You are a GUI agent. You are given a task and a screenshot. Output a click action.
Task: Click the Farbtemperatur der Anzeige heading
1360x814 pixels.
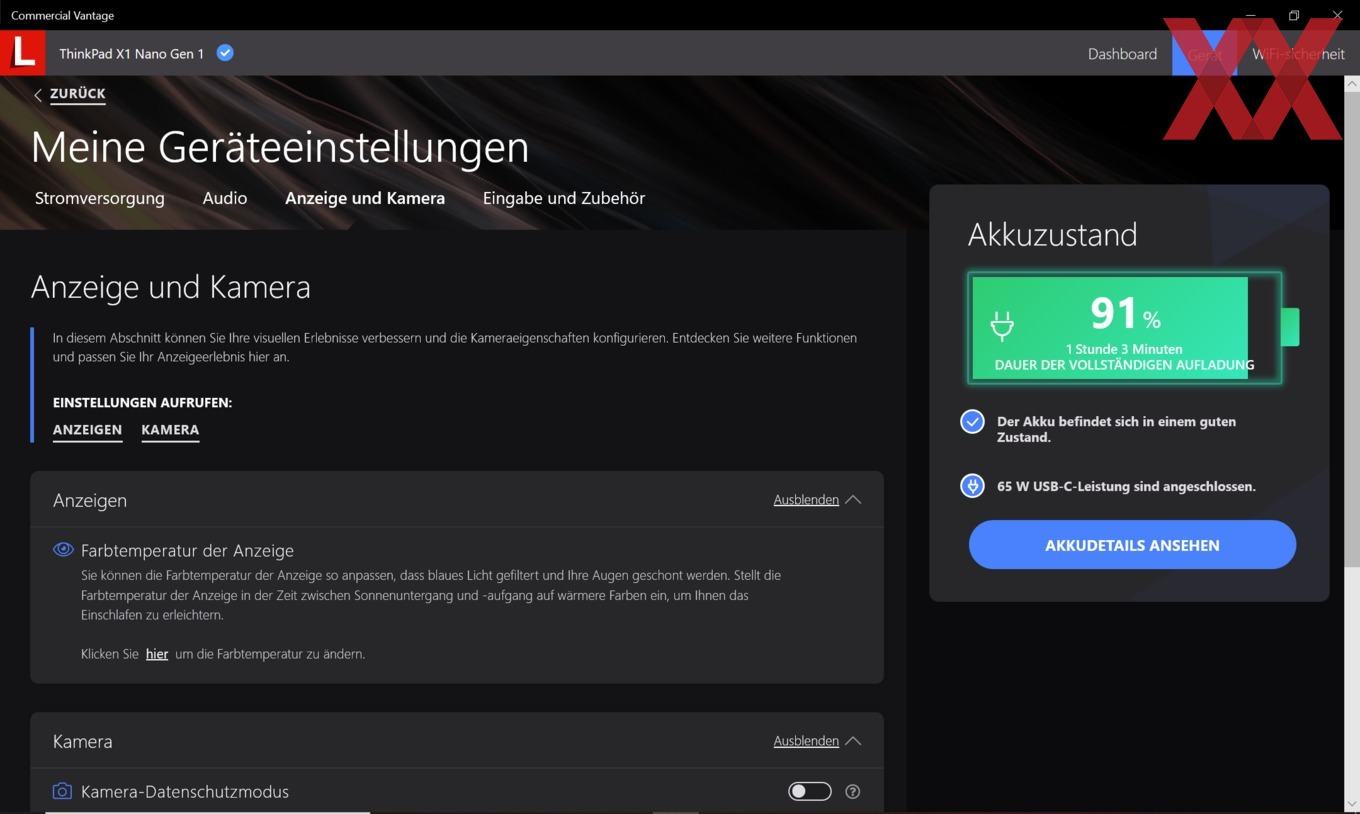point(187,550)
